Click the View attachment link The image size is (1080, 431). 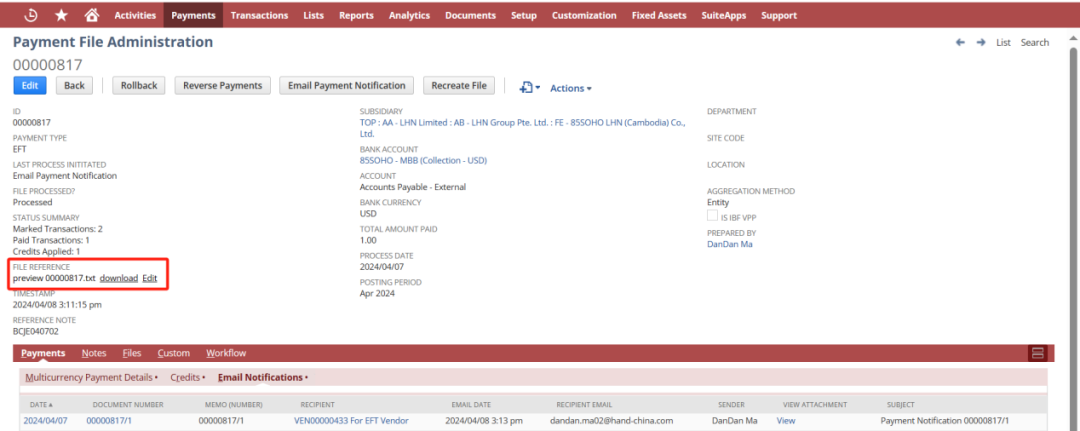[x=786, y=420]
